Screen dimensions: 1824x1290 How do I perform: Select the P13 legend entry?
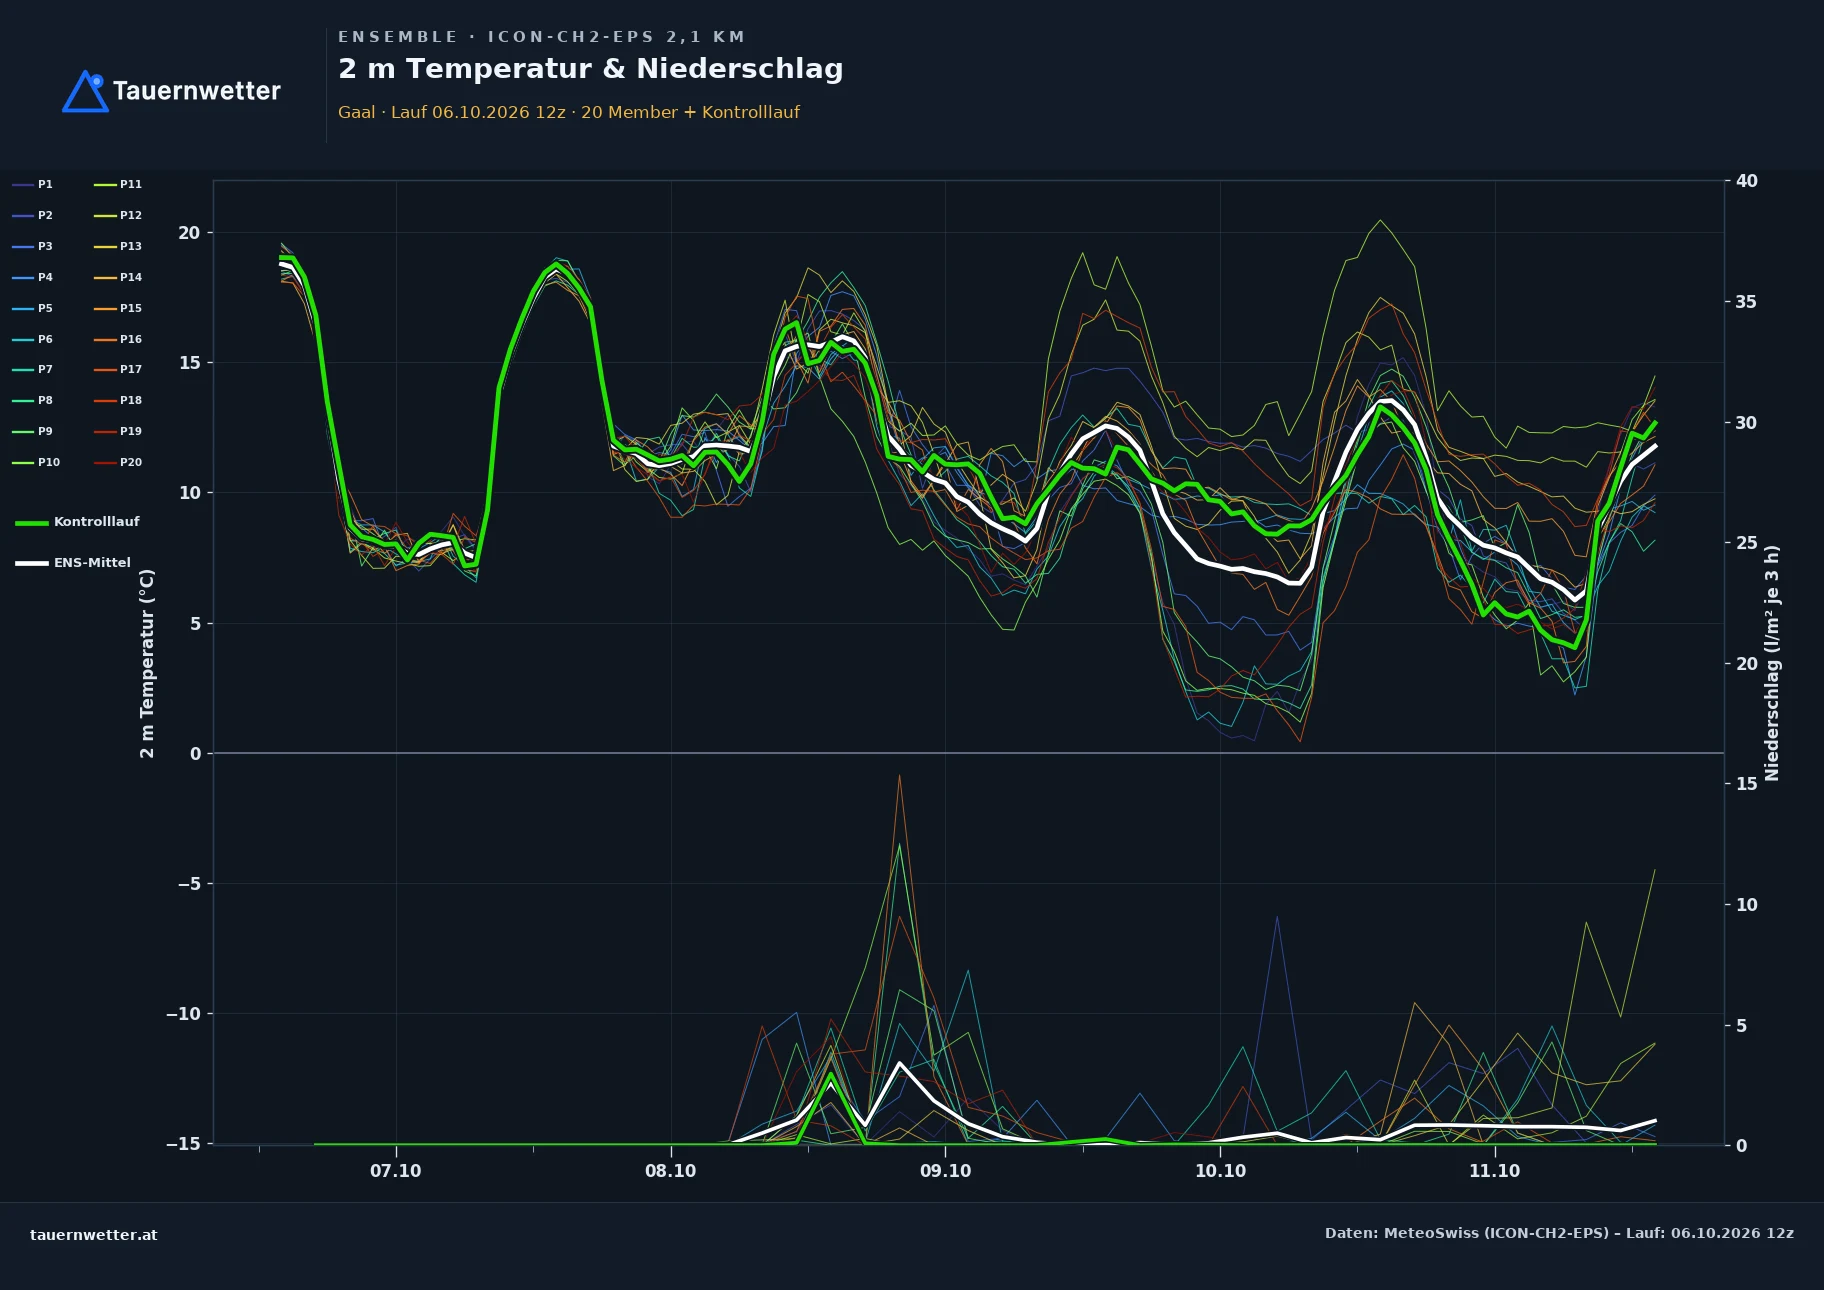click(x=118, y=246)
